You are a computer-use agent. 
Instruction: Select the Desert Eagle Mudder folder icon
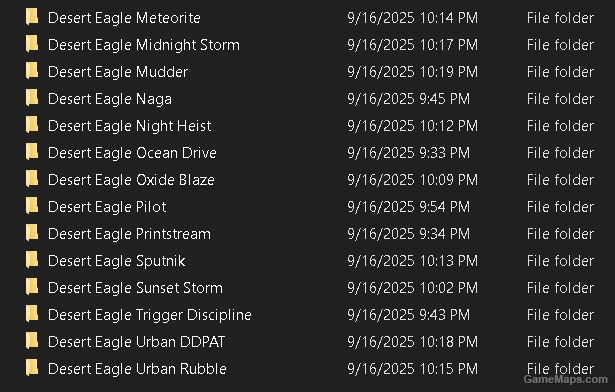[32, 71]
